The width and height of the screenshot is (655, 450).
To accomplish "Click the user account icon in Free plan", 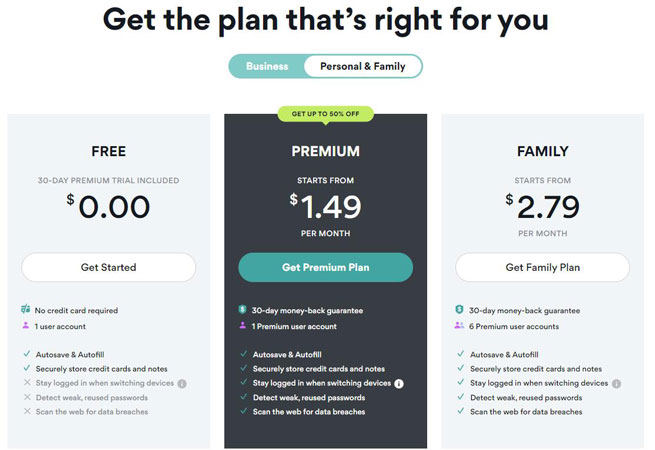I will click(x=26, y=326).
